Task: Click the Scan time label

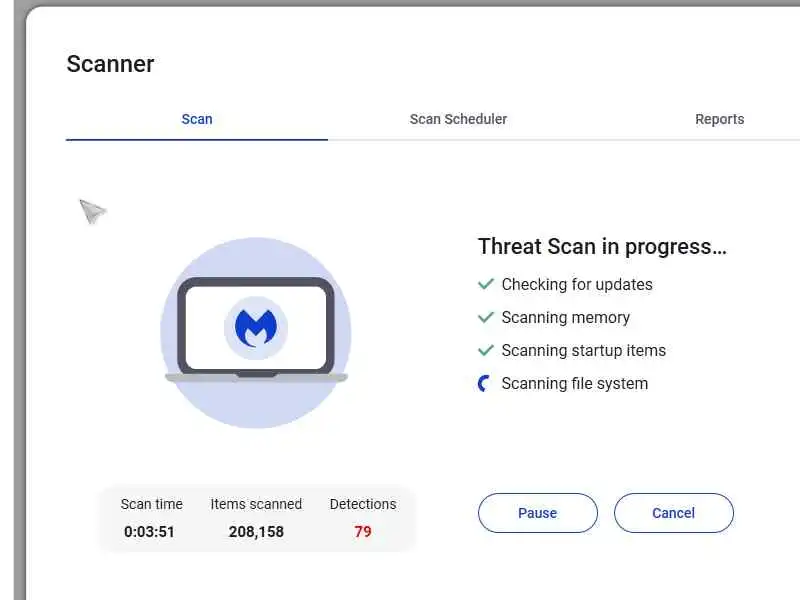Action: [152, 504]
